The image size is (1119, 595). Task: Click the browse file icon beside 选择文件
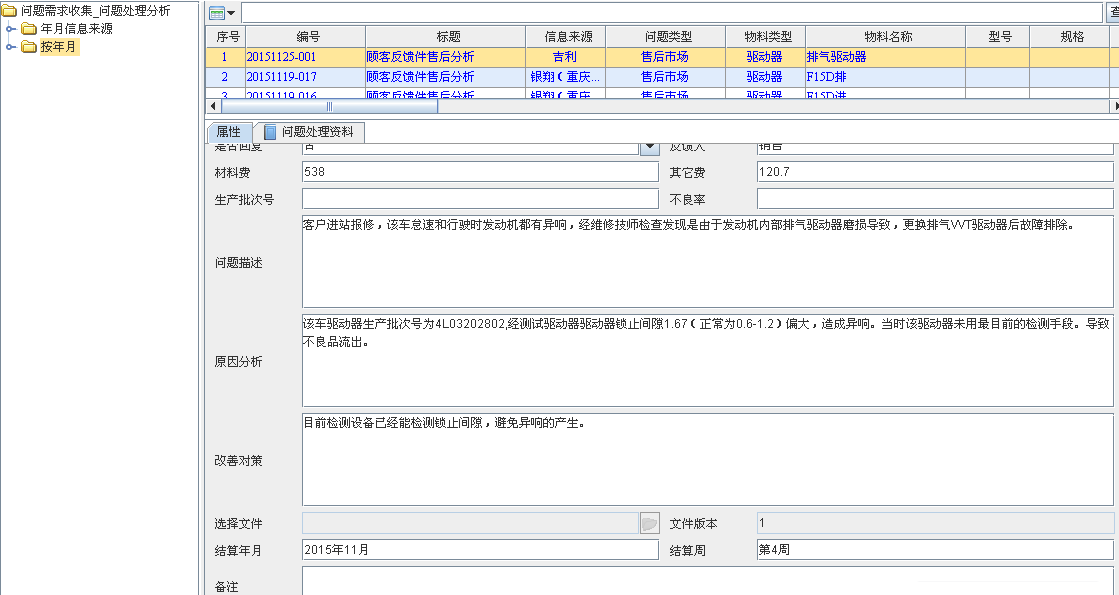(x=649, y=523)
